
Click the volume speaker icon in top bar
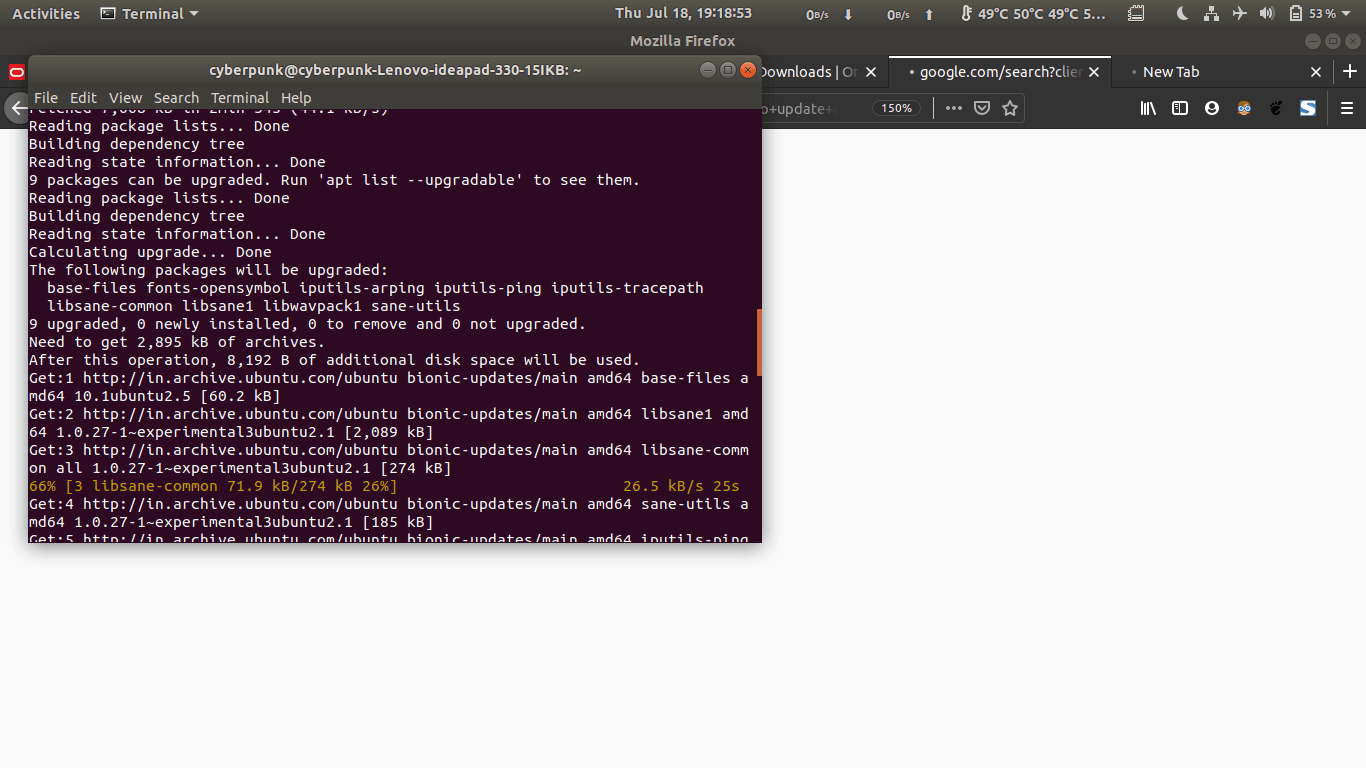coord(1267,14)
